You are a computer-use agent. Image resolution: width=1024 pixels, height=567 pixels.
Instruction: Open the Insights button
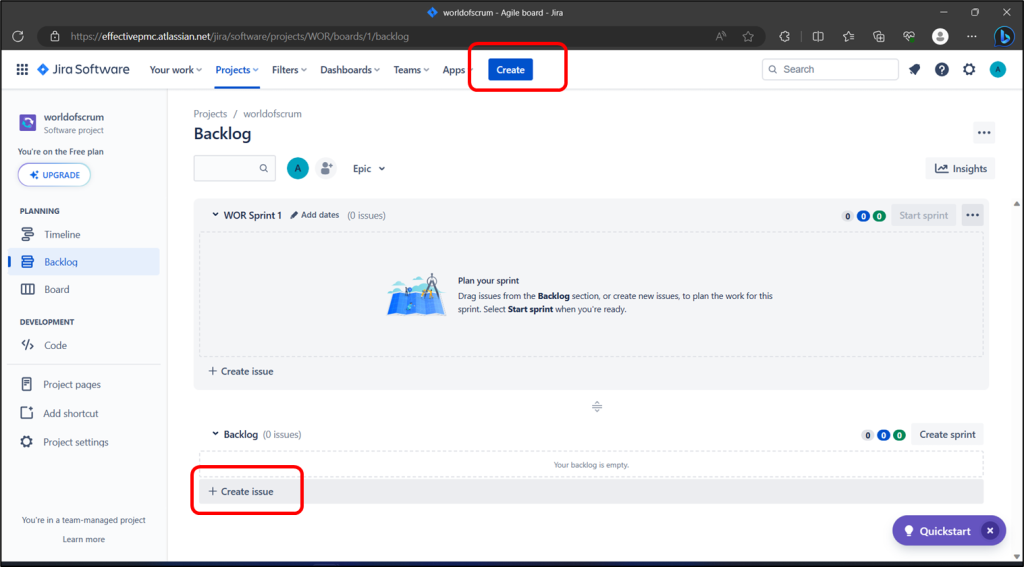pyautogui.click(x=961, y=169)
